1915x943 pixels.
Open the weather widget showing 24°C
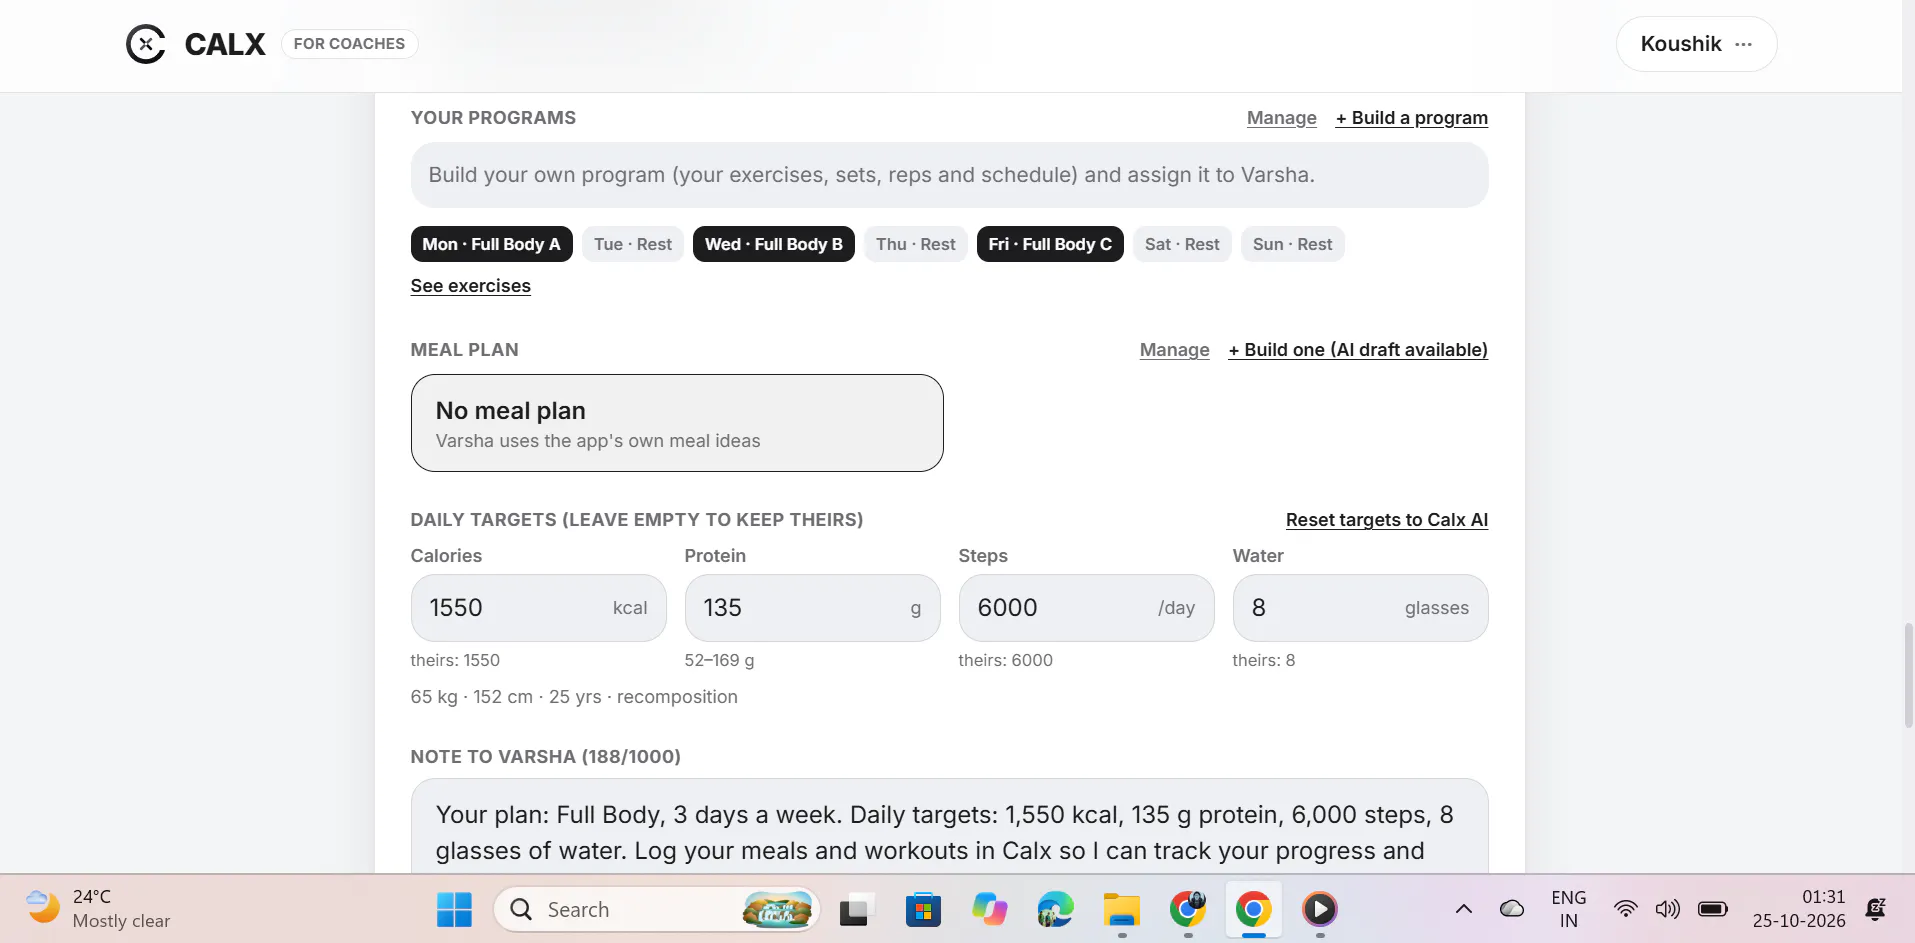tap(98, 909)
